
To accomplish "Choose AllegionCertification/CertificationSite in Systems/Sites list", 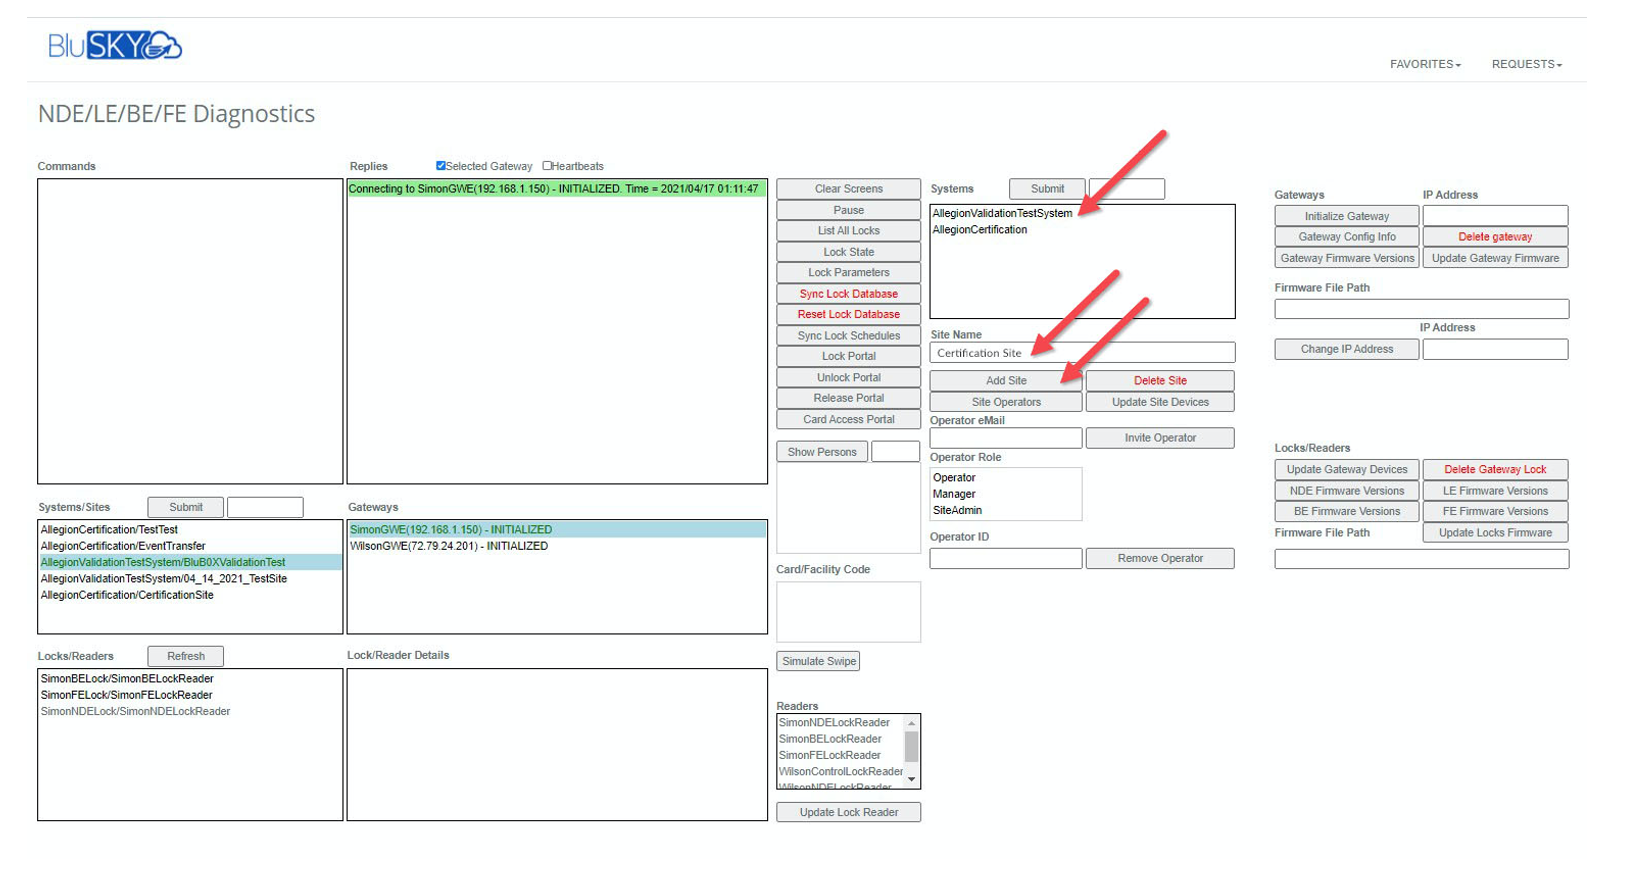I will tap(127, 595).
